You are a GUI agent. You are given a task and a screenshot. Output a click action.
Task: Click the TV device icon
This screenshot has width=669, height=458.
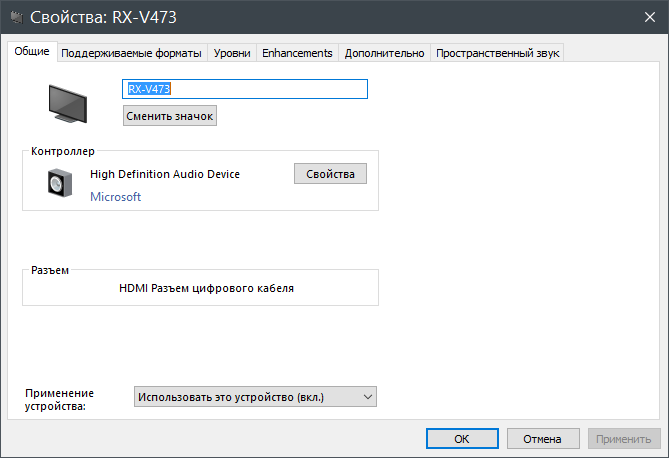pyautogui.click(x=68, y=104)
